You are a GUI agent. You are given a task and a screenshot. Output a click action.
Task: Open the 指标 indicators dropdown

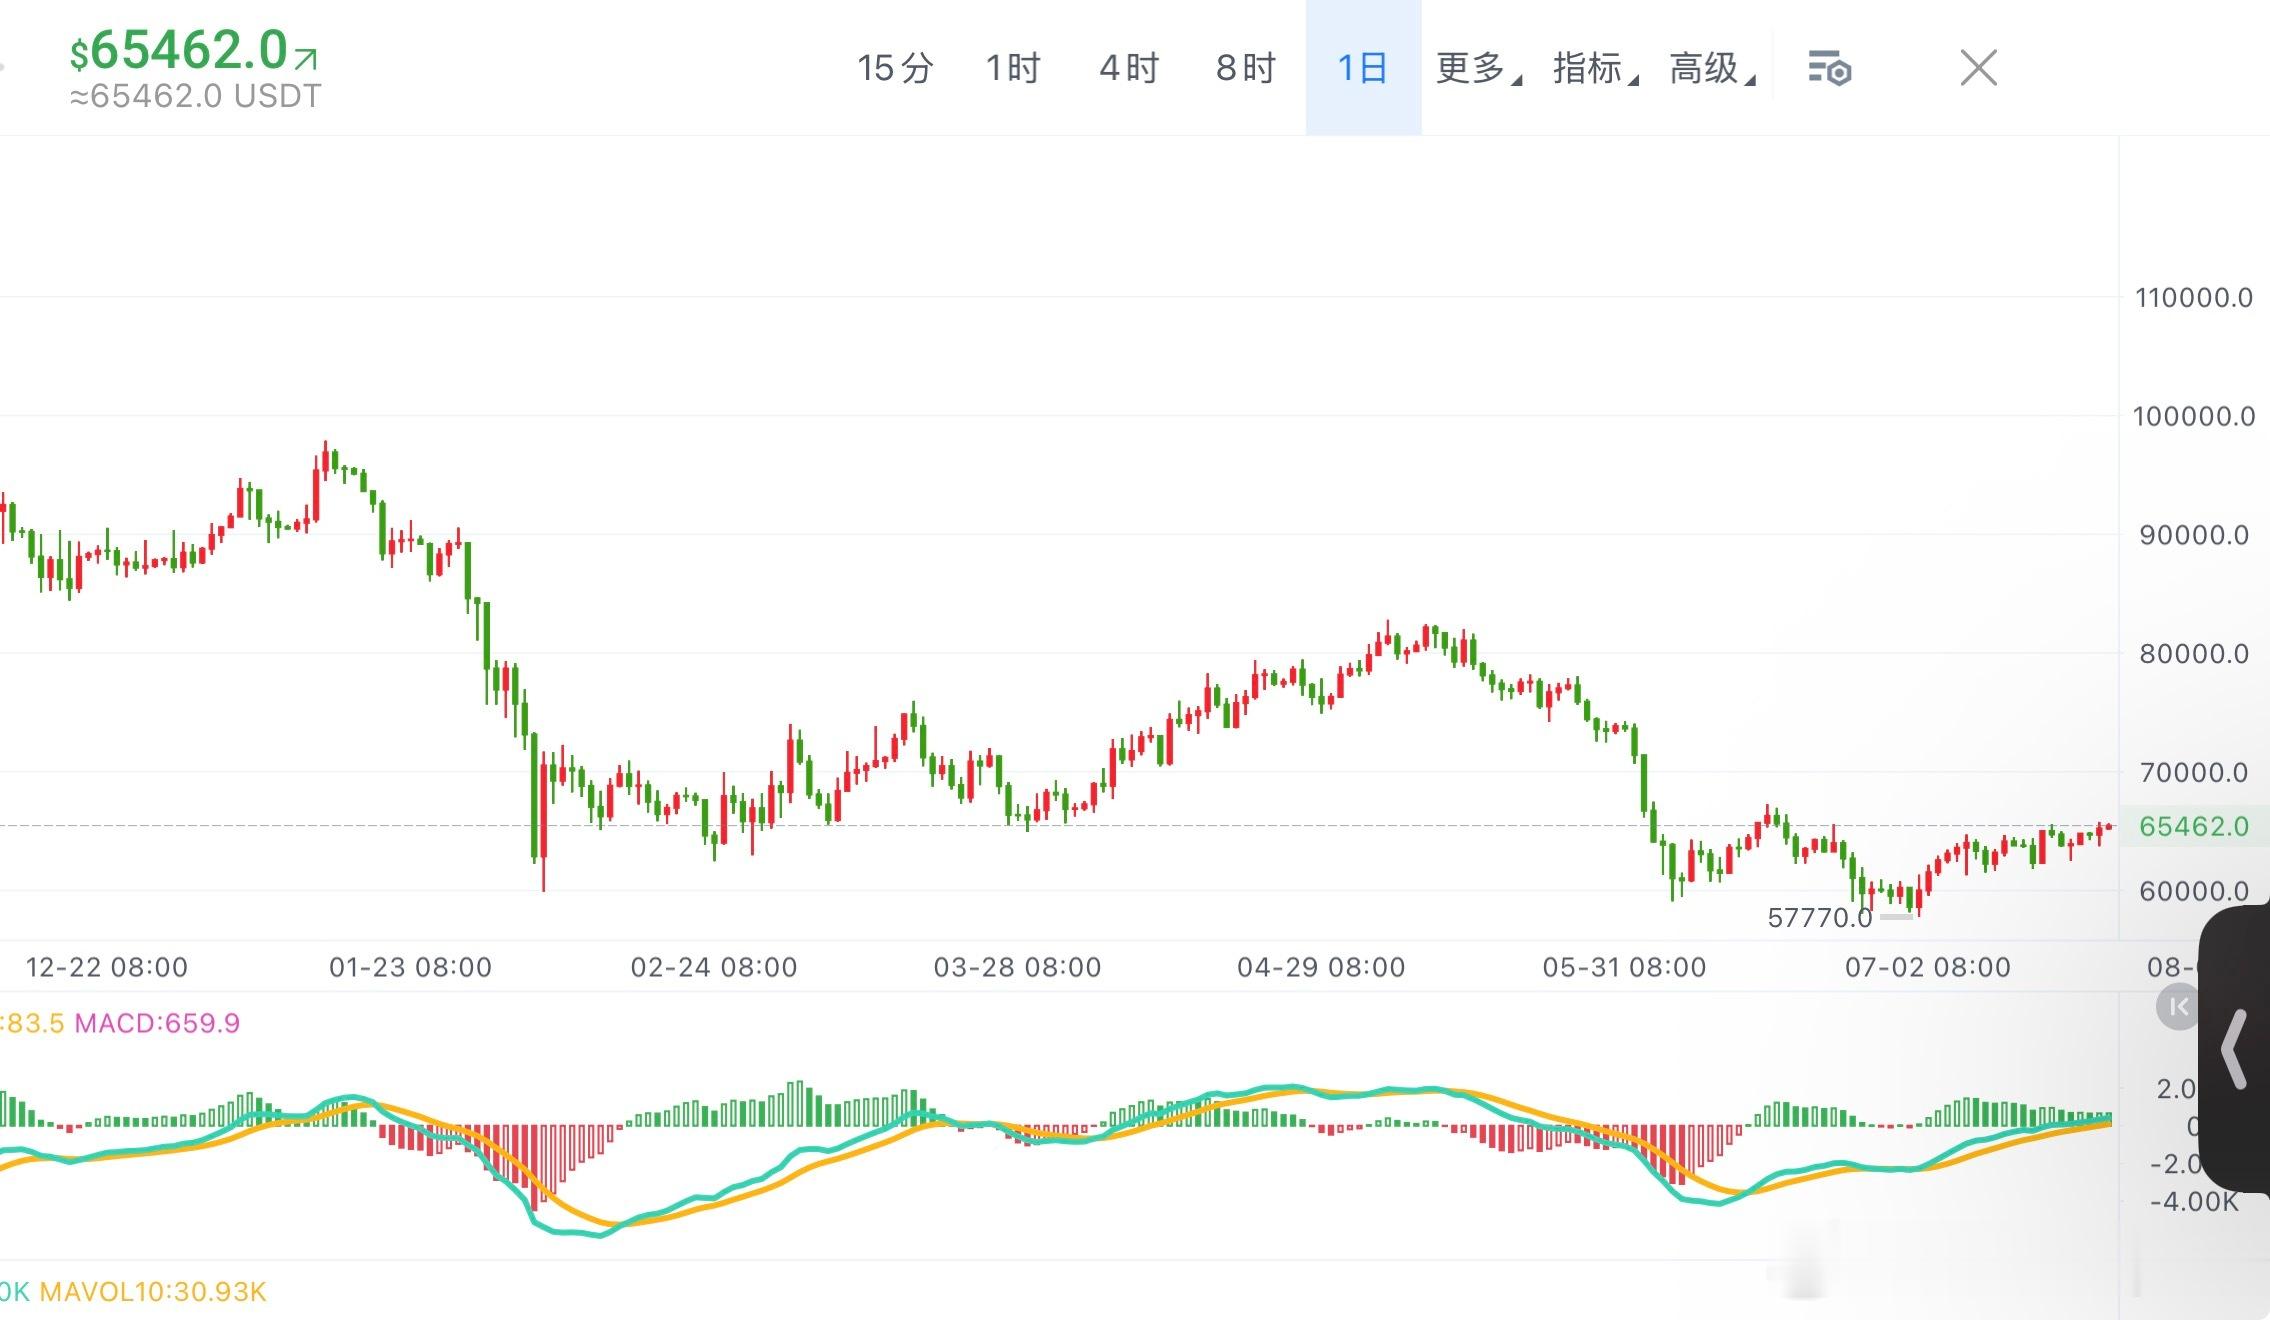click(x=1595, y=68)
